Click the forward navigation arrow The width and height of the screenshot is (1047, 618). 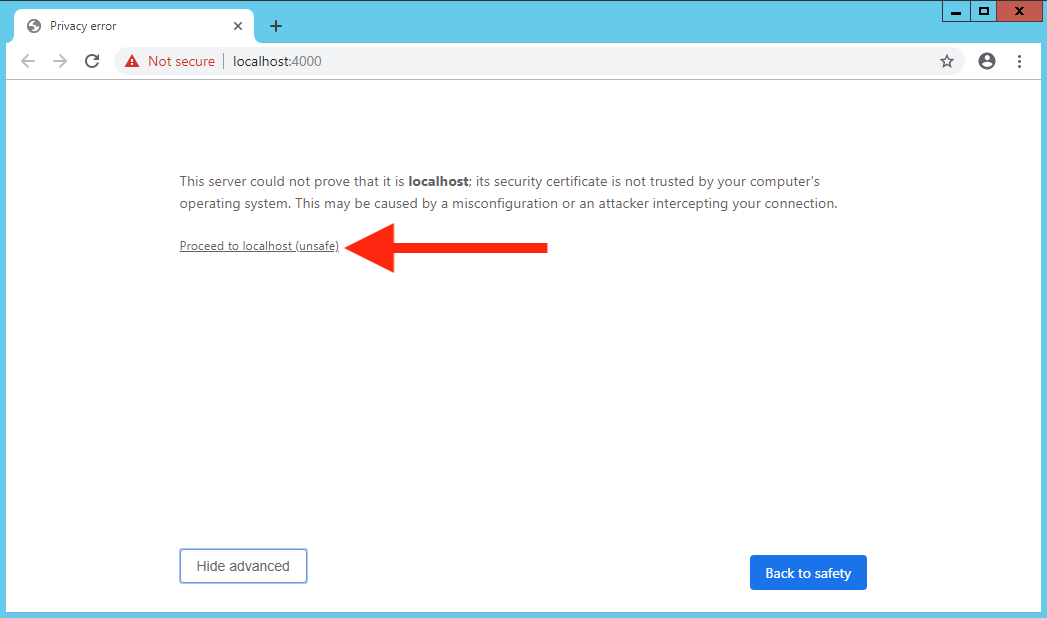(60, 61)
